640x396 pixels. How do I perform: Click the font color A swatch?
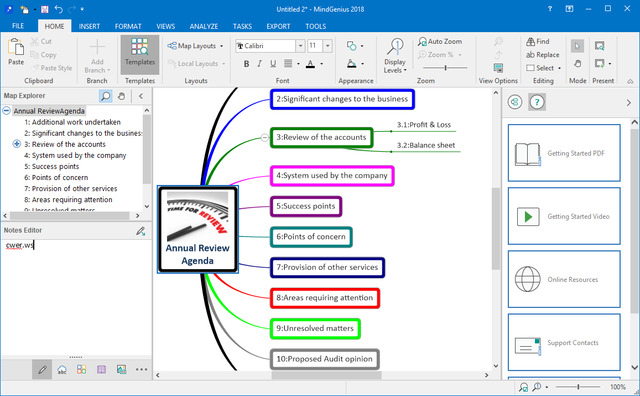(x=310, y=64)
